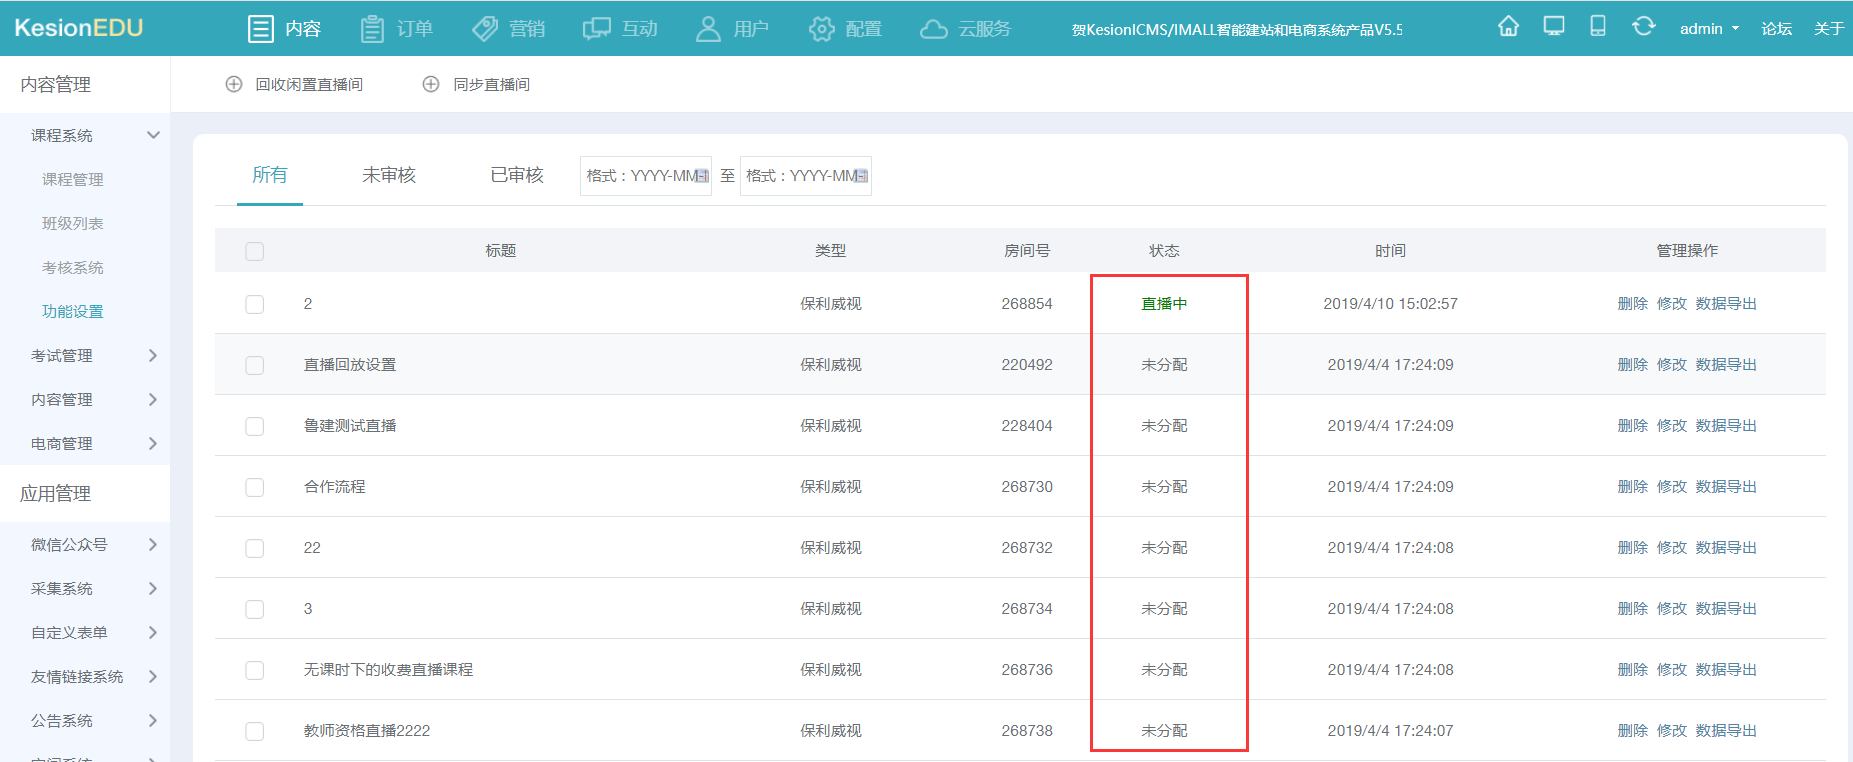Open the admin account dropdown

(1708, 29)
